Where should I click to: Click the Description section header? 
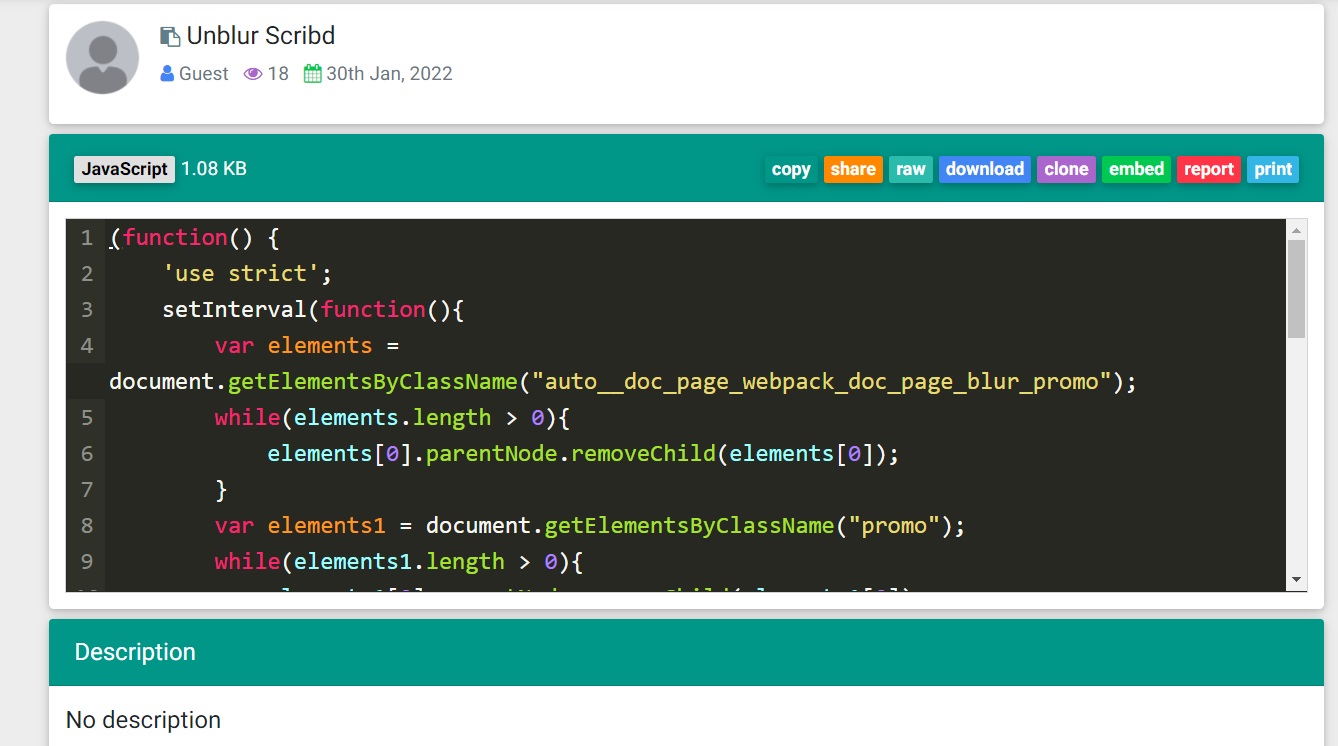coord(135,652)
